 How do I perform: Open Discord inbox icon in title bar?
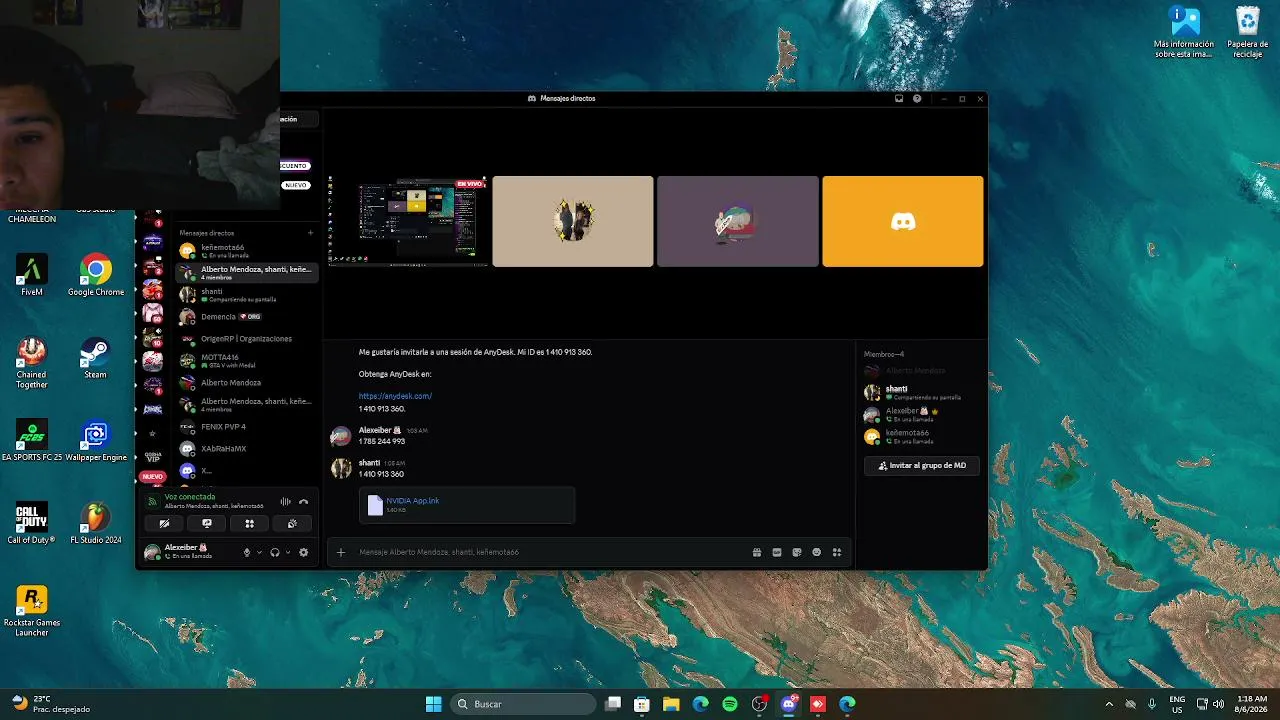(899, 99)
